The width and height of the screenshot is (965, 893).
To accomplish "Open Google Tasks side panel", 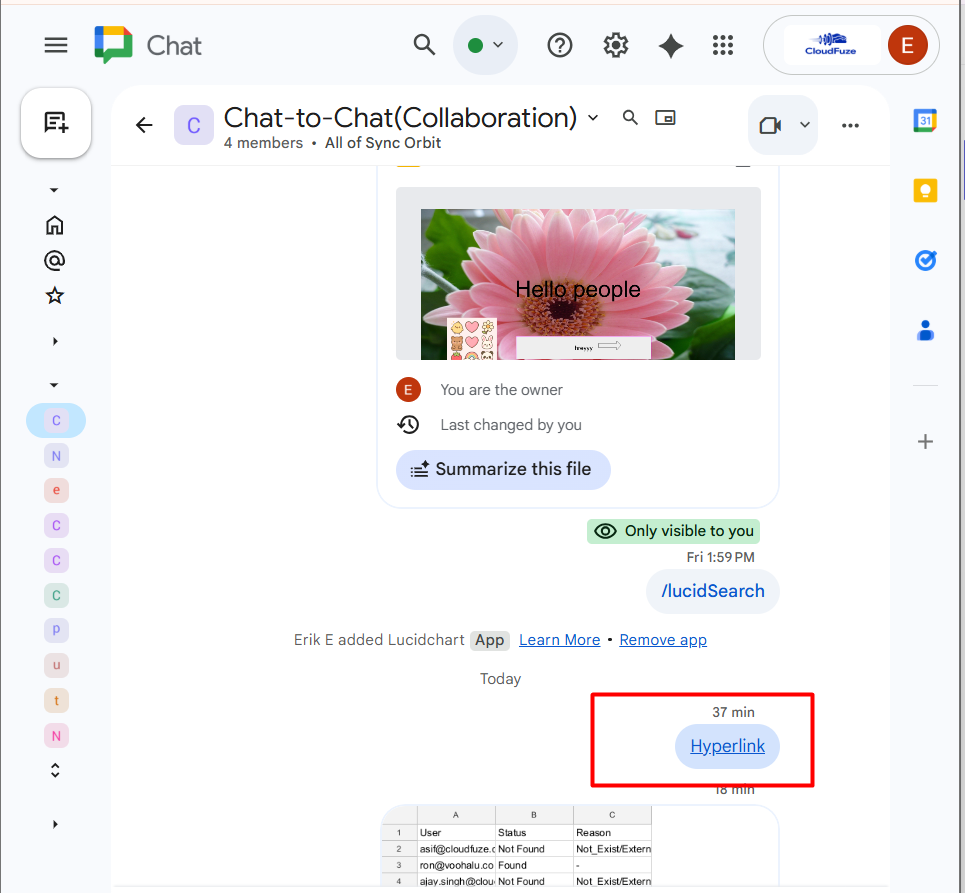I will click(x=925, y=260).
